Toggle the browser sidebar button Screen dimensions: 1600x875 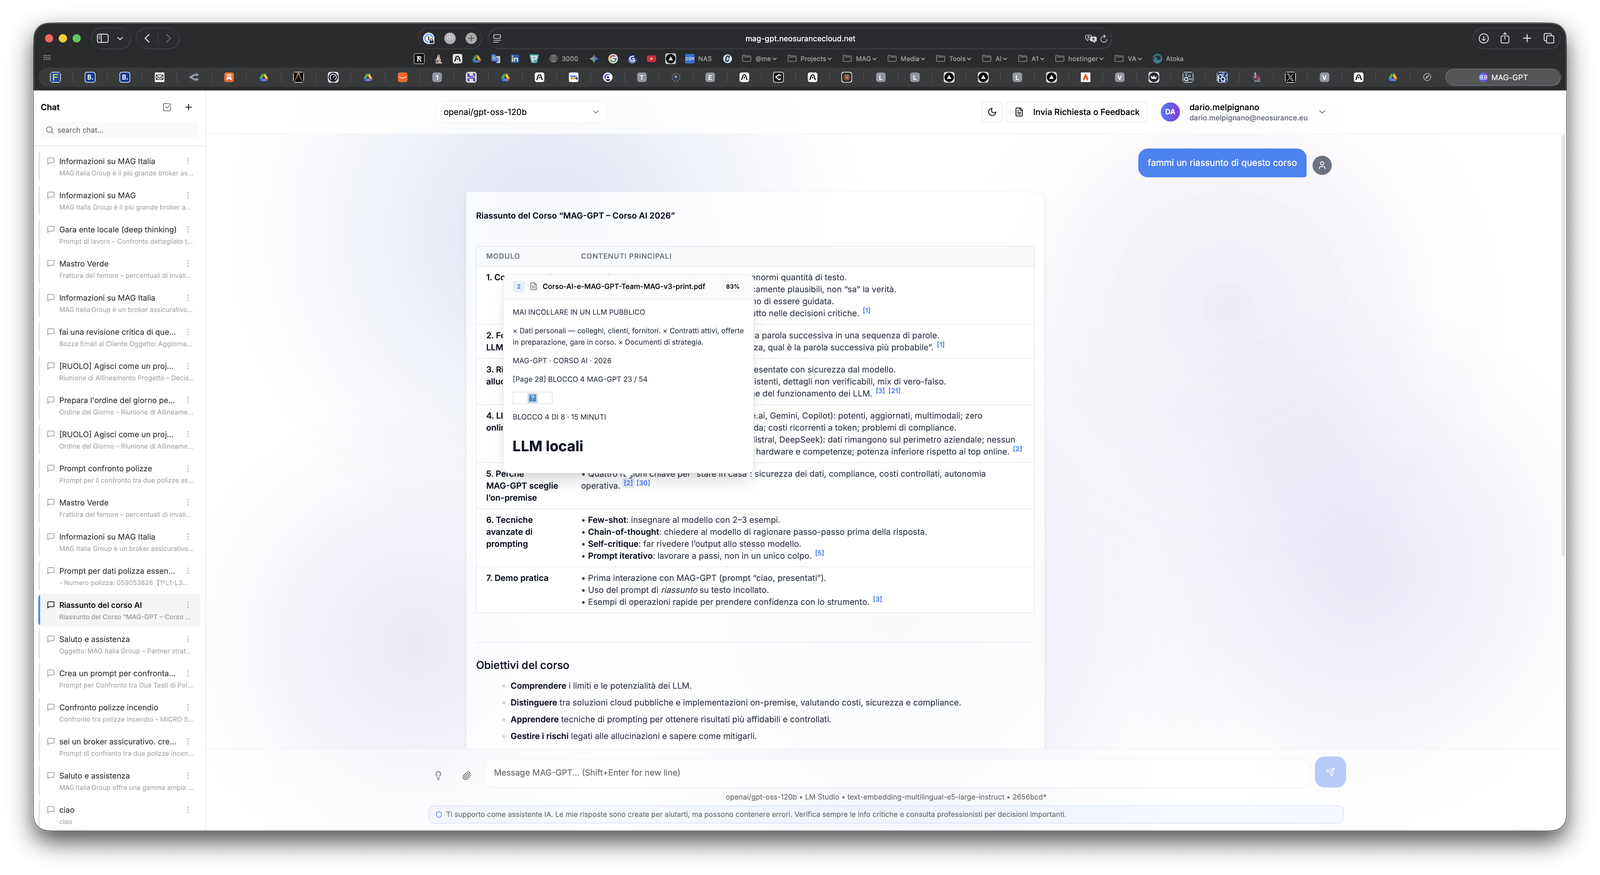[x=102, y=38]
